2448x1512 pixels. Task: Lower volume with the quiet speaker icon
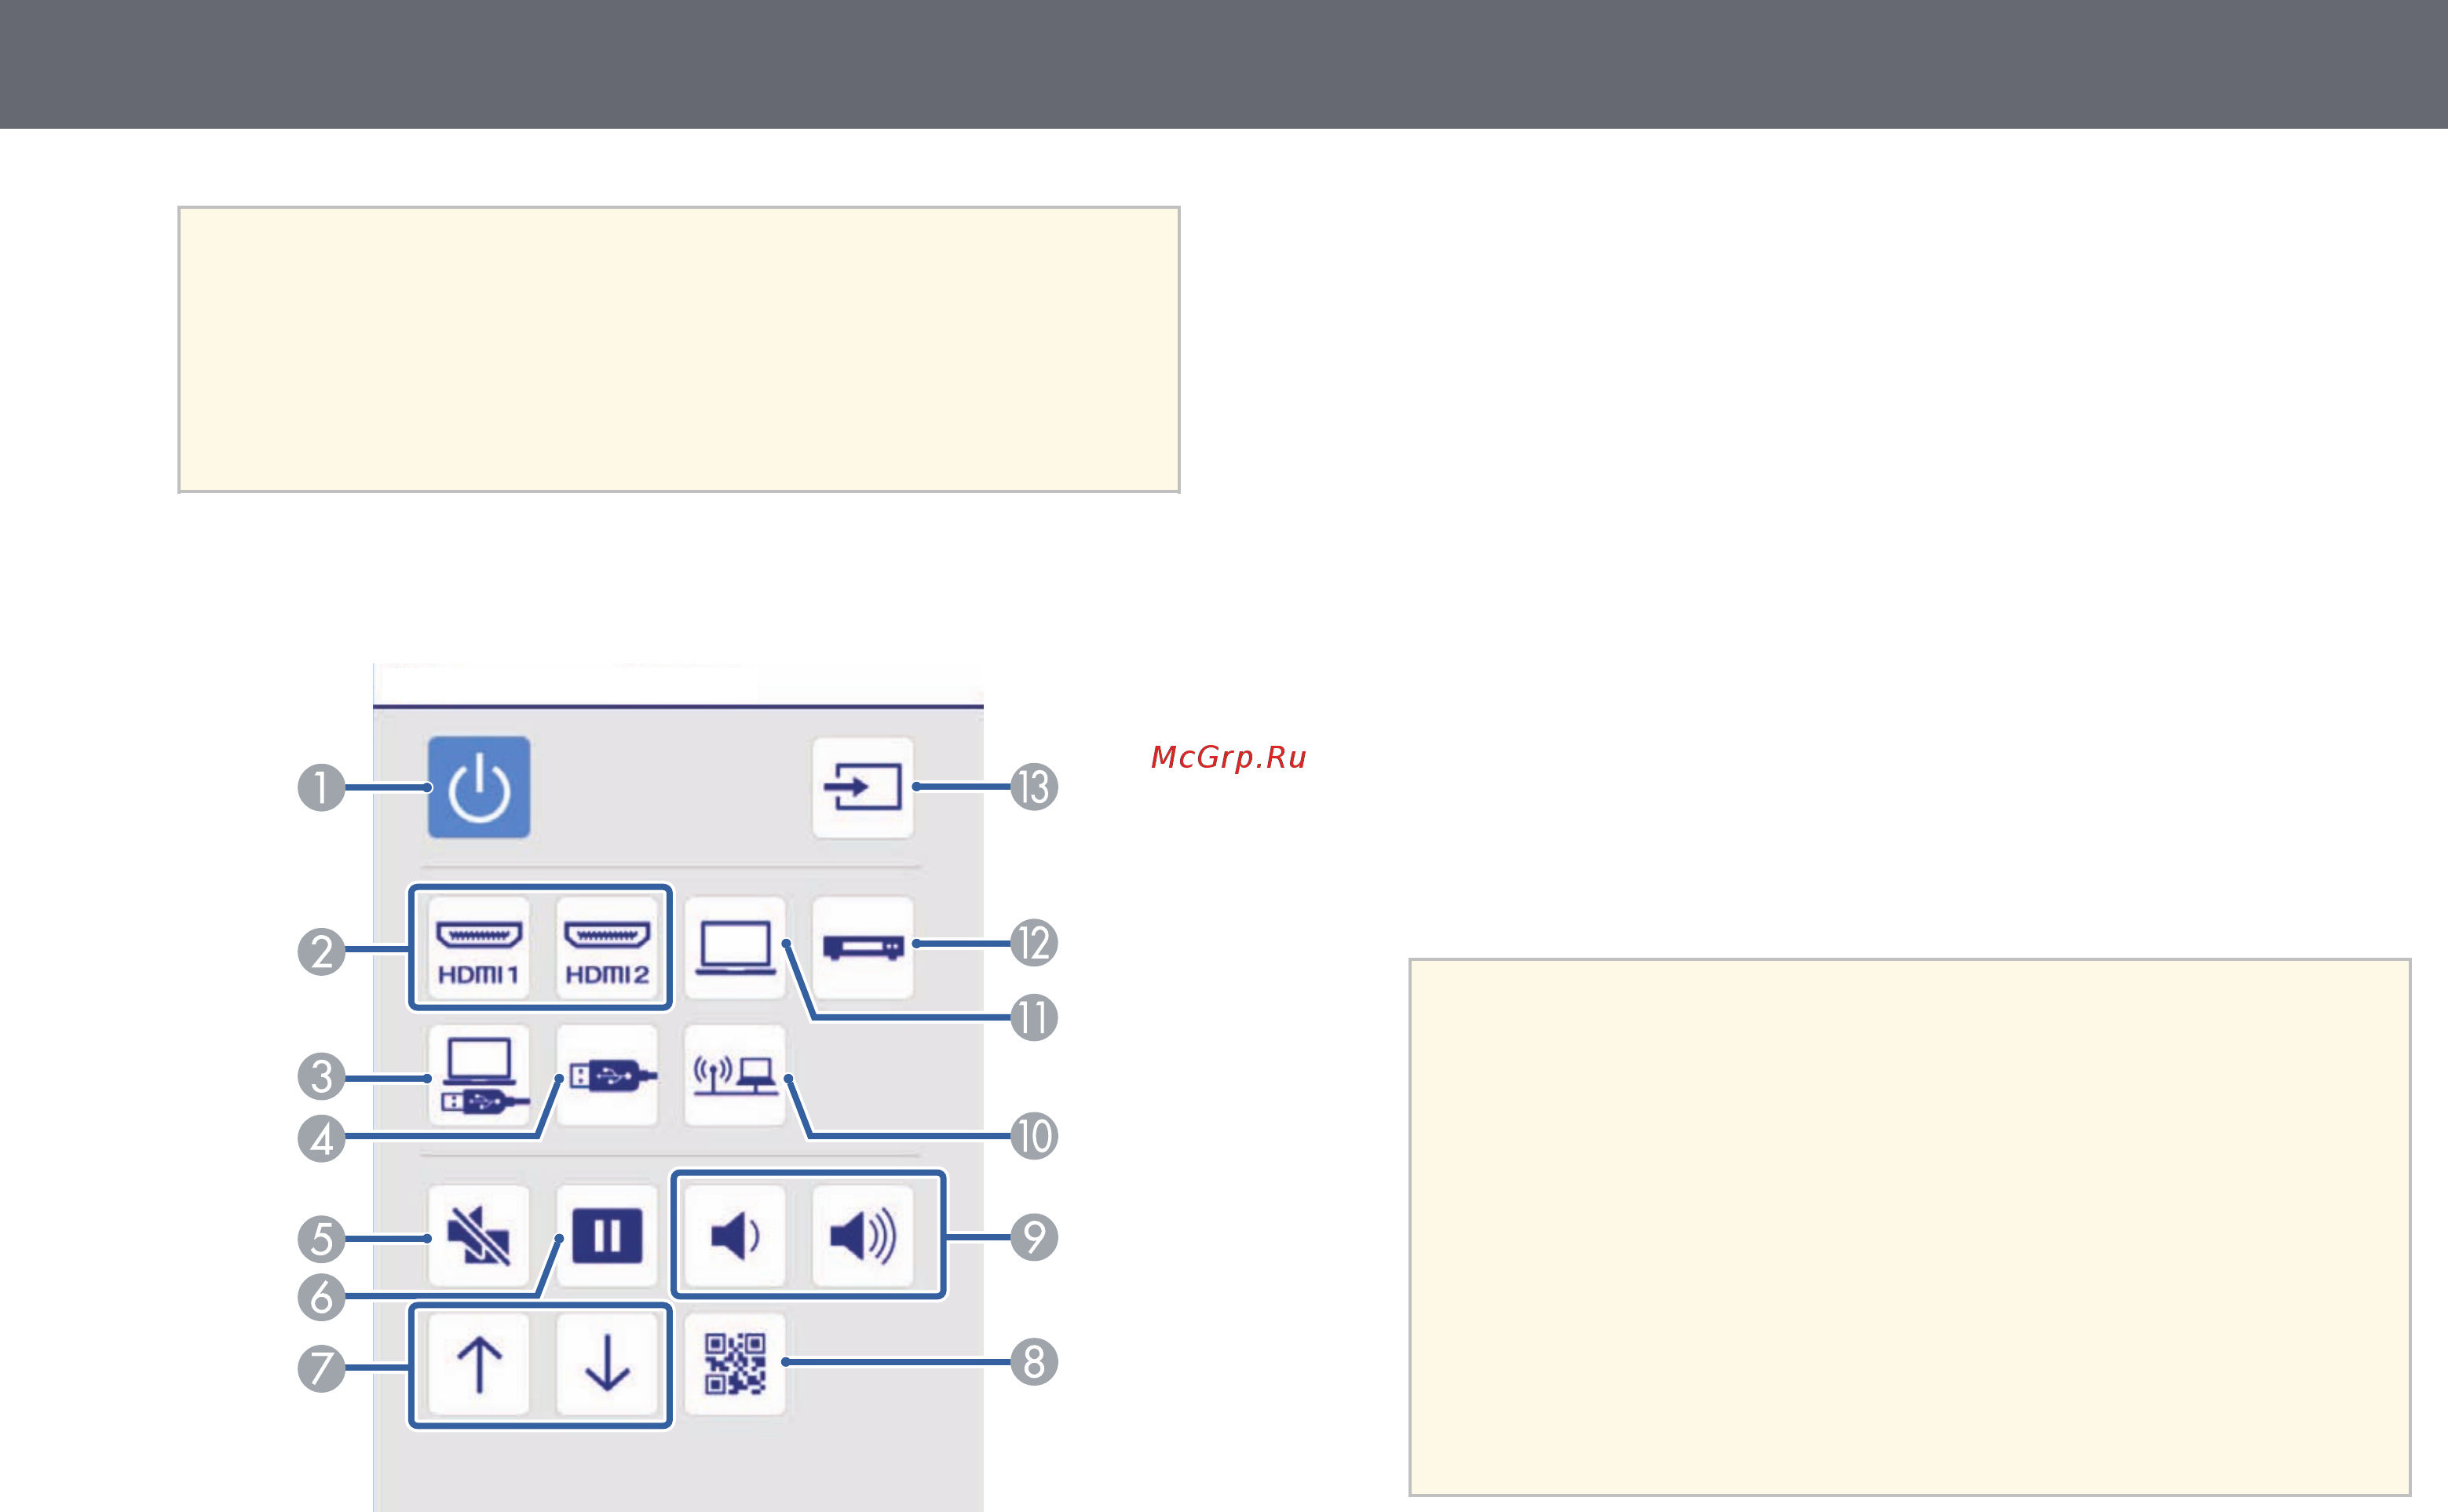tap(735, 1235)
